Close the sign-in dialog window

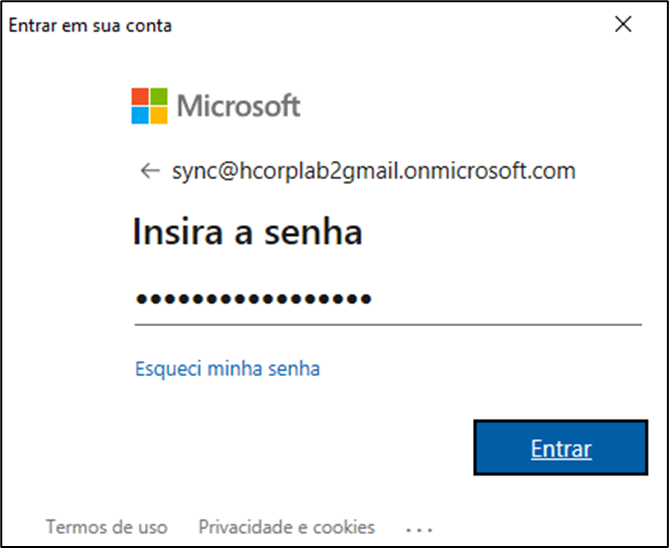(x=623, y=25)
